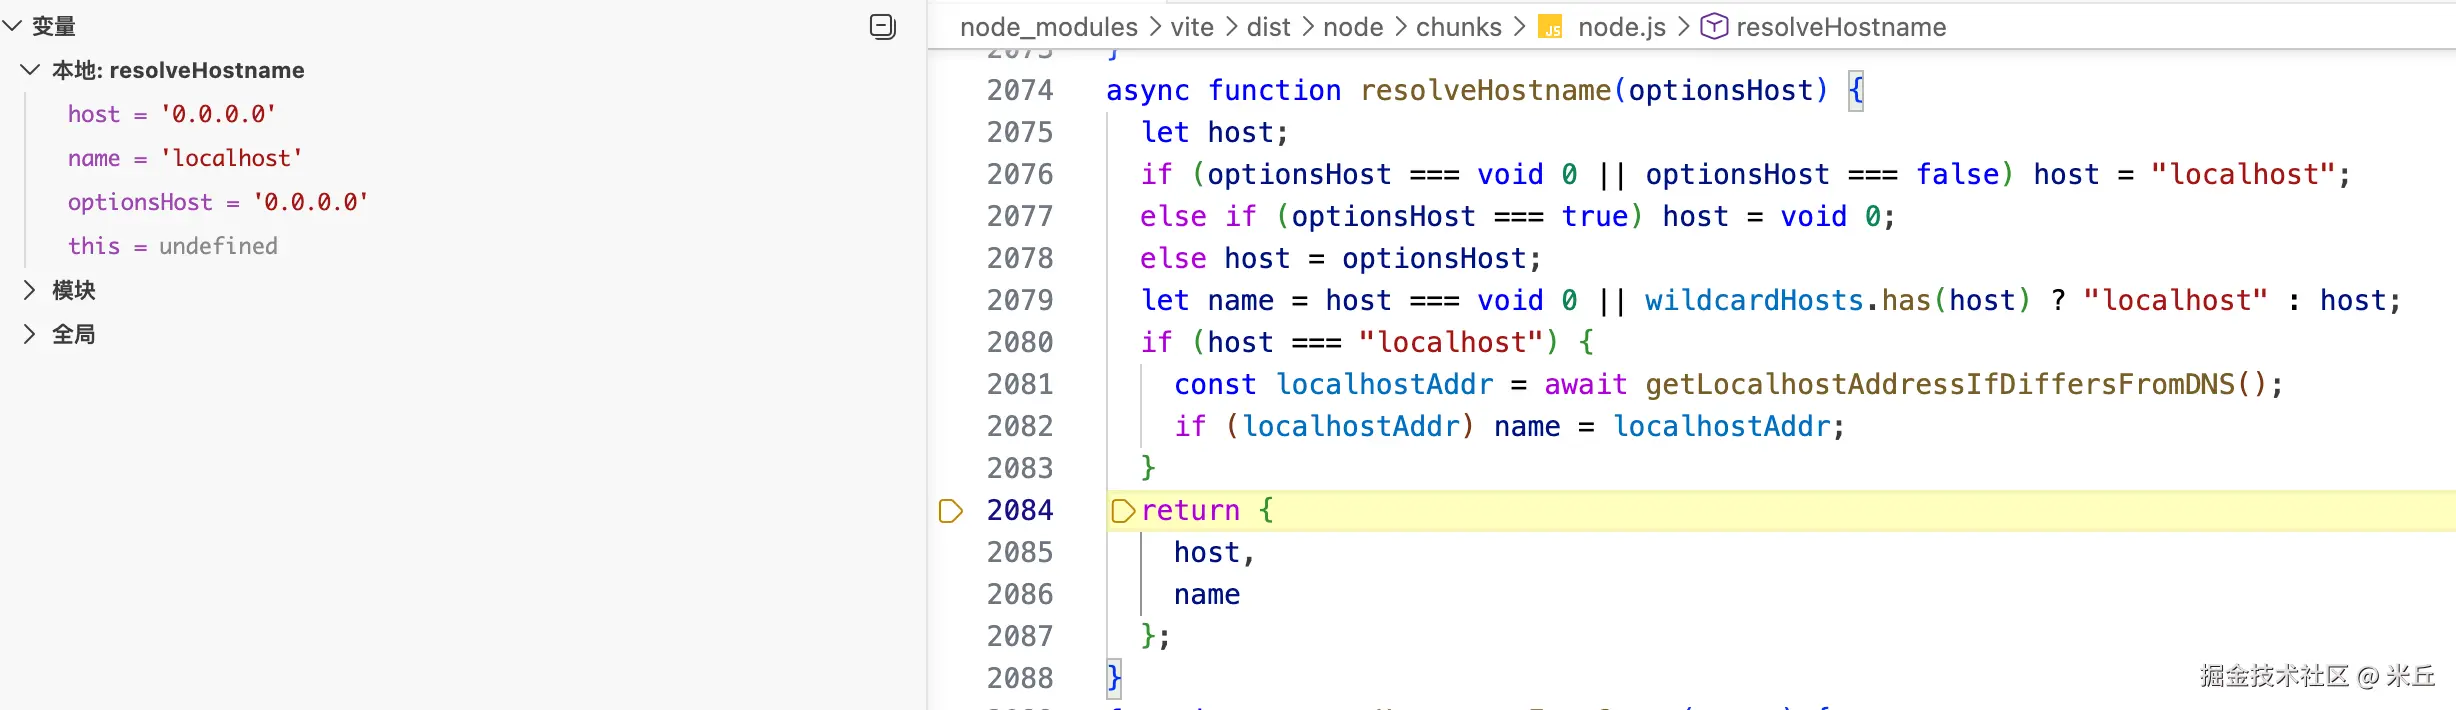The image size is (2456, 710).
Task: Click line number 2079
Action: pyautogui.click(x=1020, y=301)
